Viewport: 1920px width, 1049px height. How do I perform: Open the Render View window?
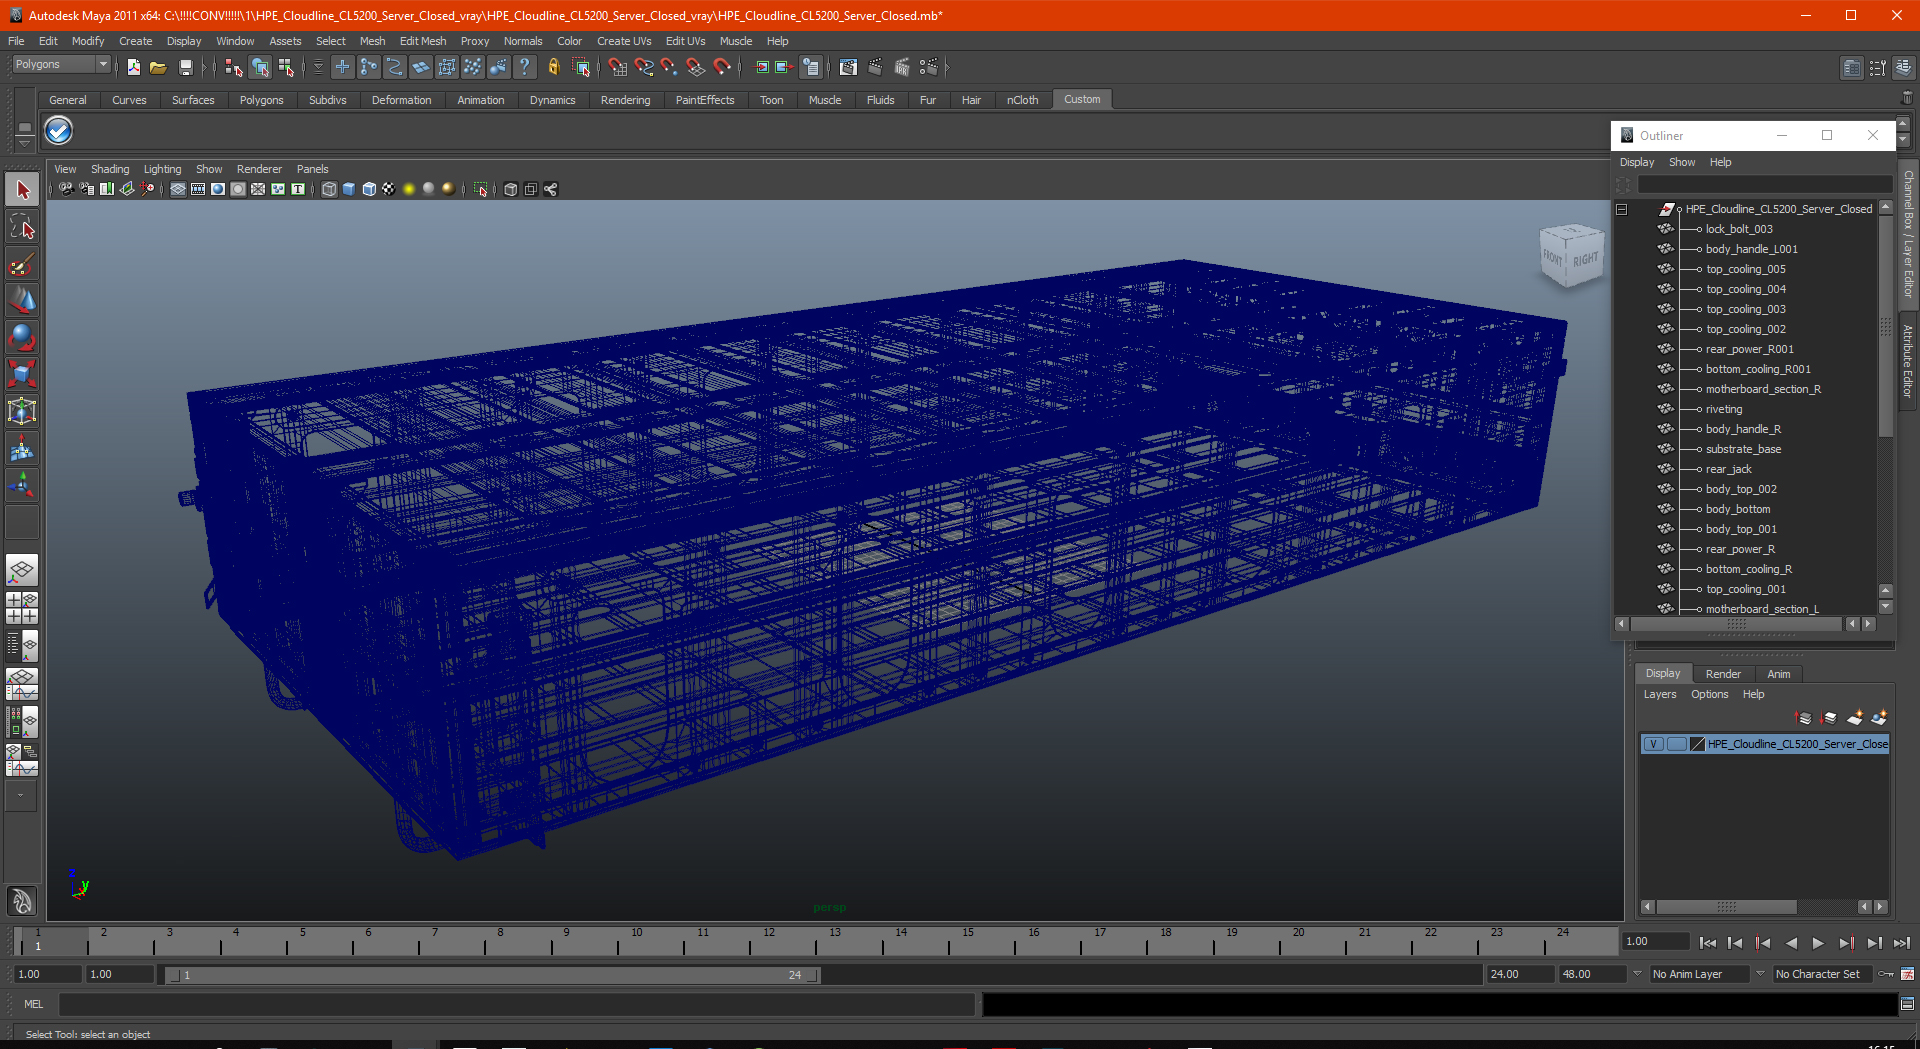coord(848,67)
